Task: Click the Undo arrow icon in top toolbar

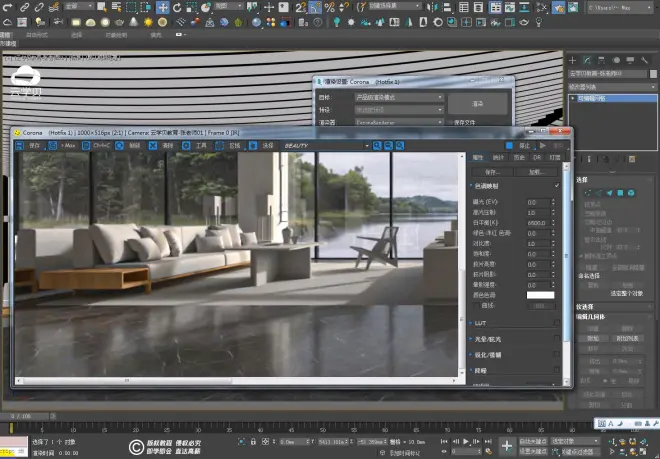Action: (9, 8)
